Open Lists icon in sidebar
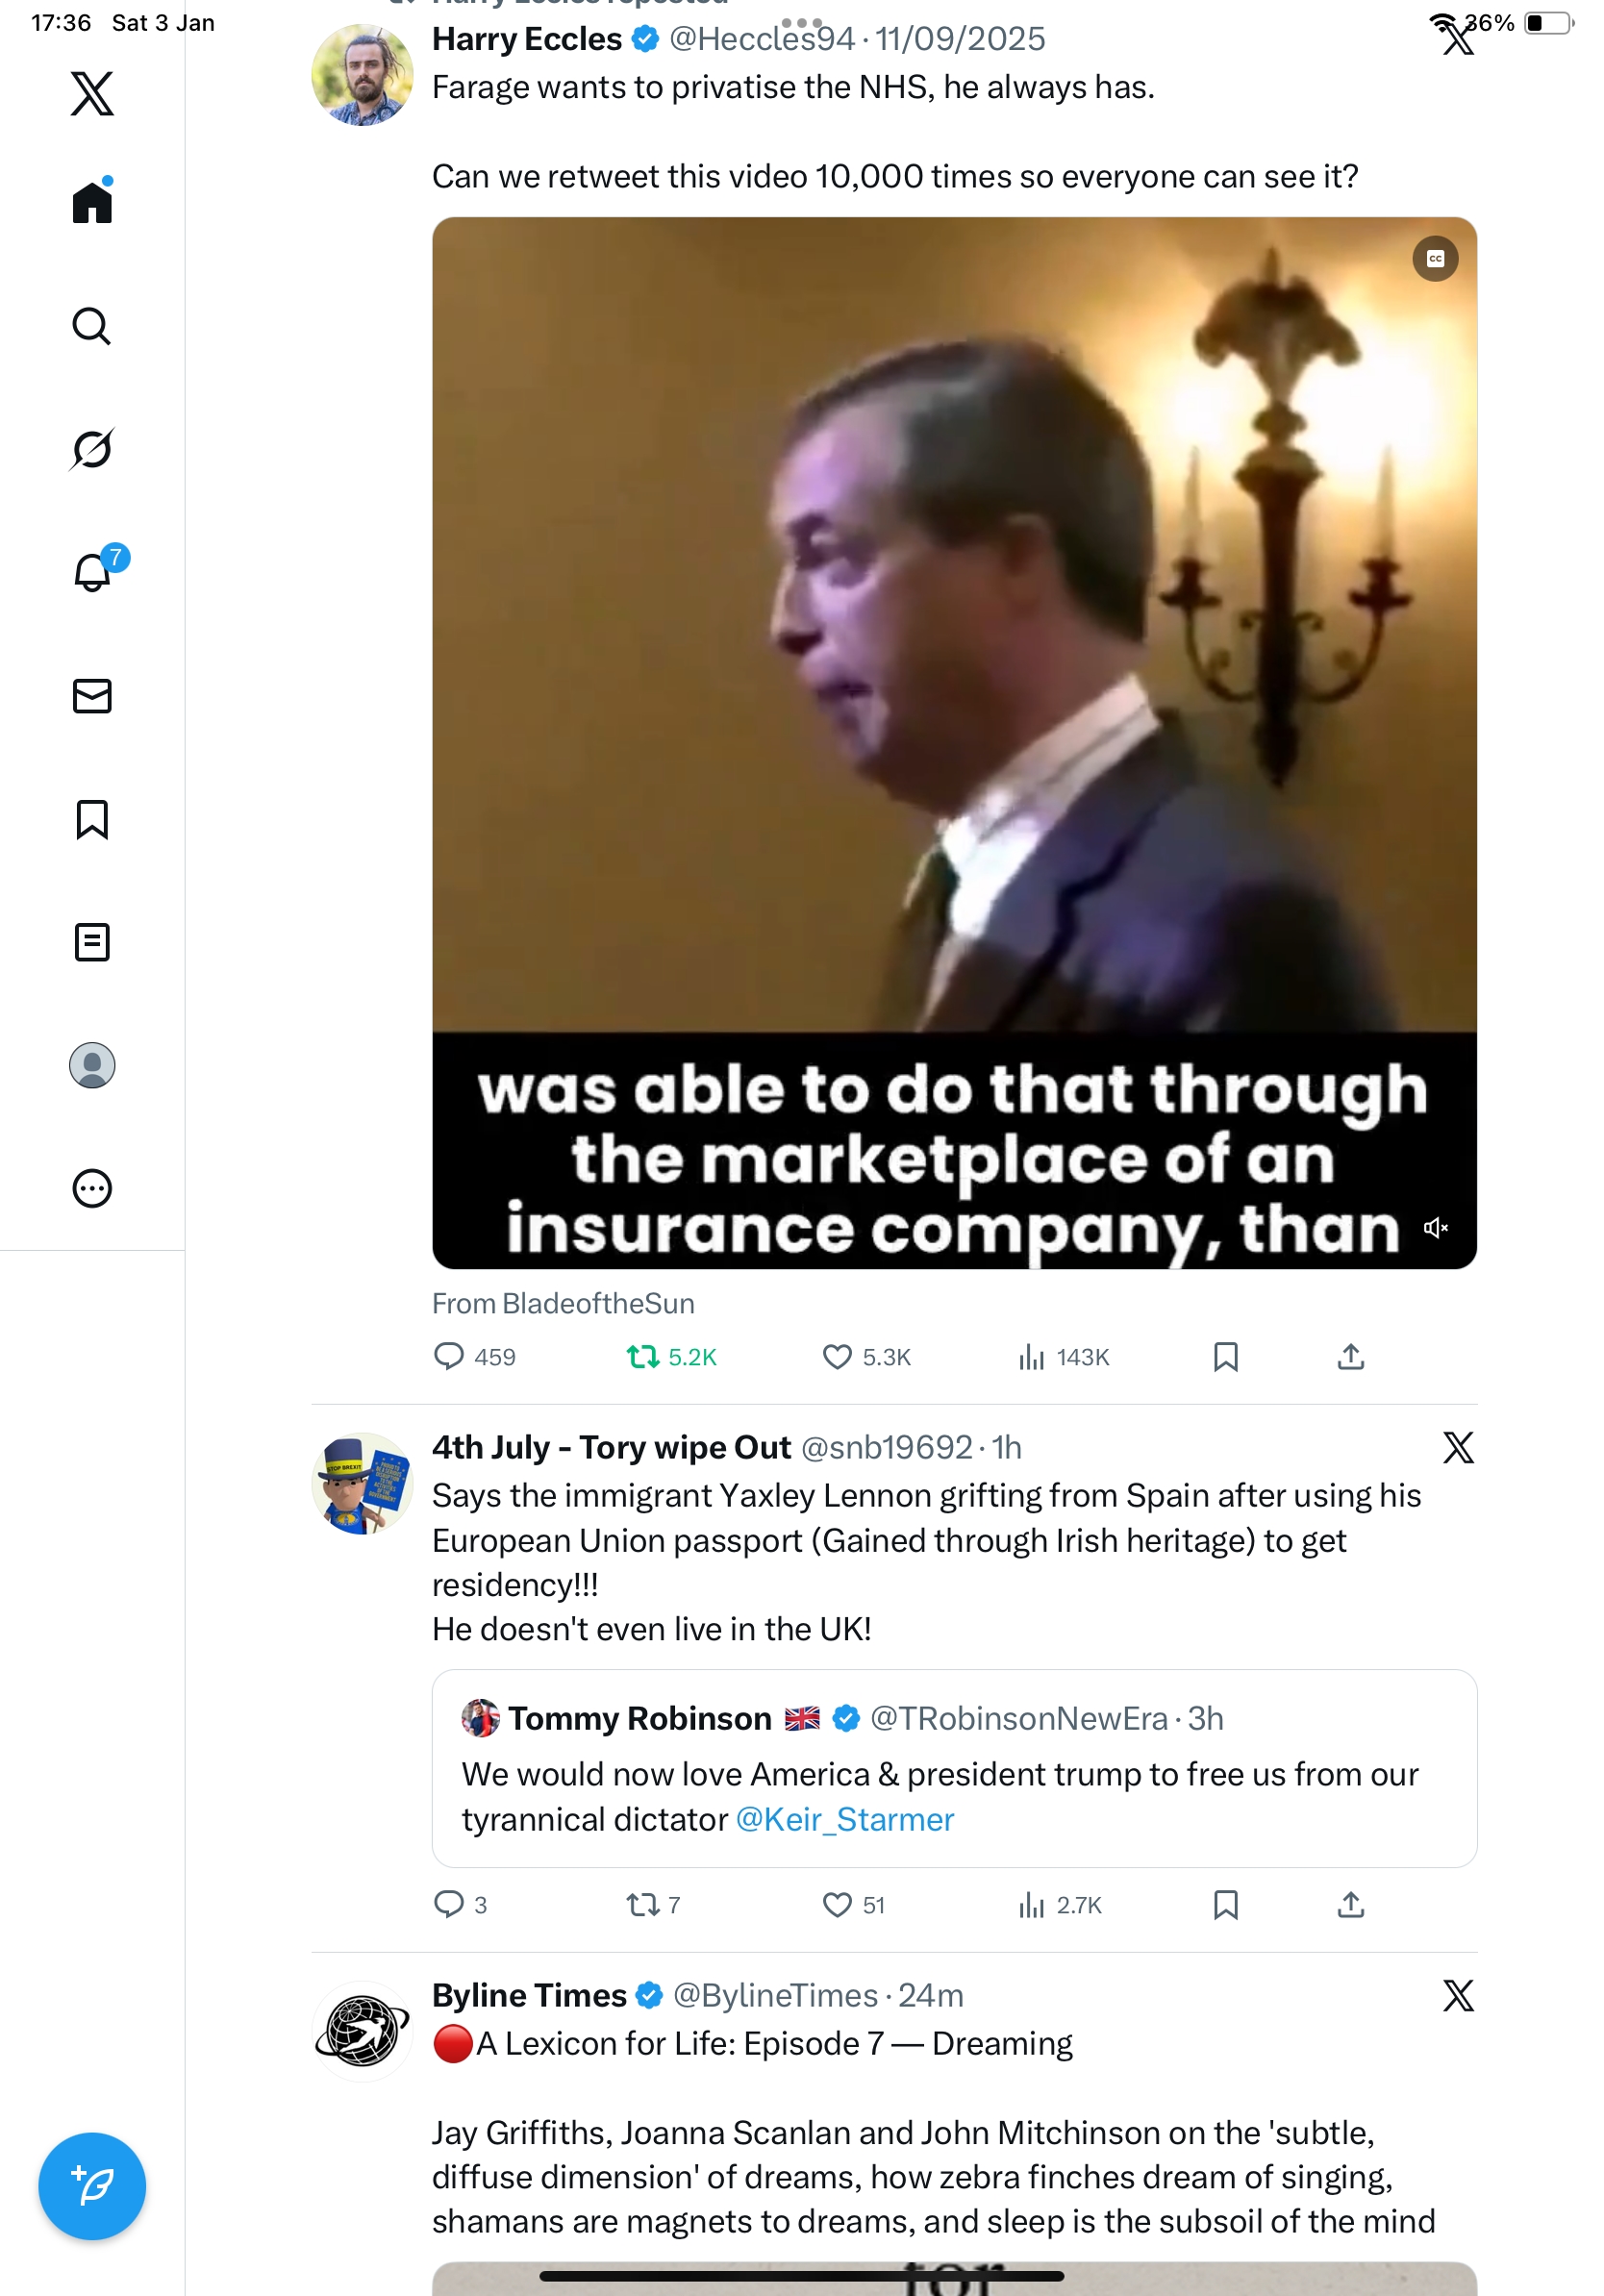The width and height of the screenshot is (1604, 2296). point(92,942)
